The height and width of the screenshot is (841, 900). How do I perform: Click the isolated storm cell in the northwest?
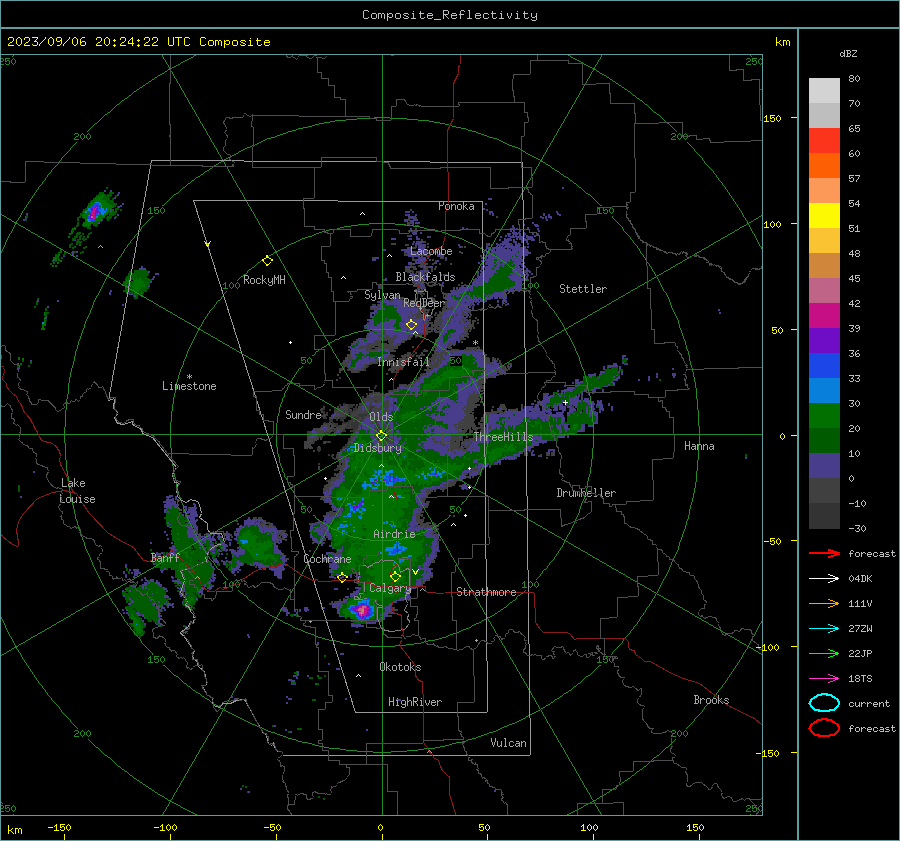pos(94,211)
